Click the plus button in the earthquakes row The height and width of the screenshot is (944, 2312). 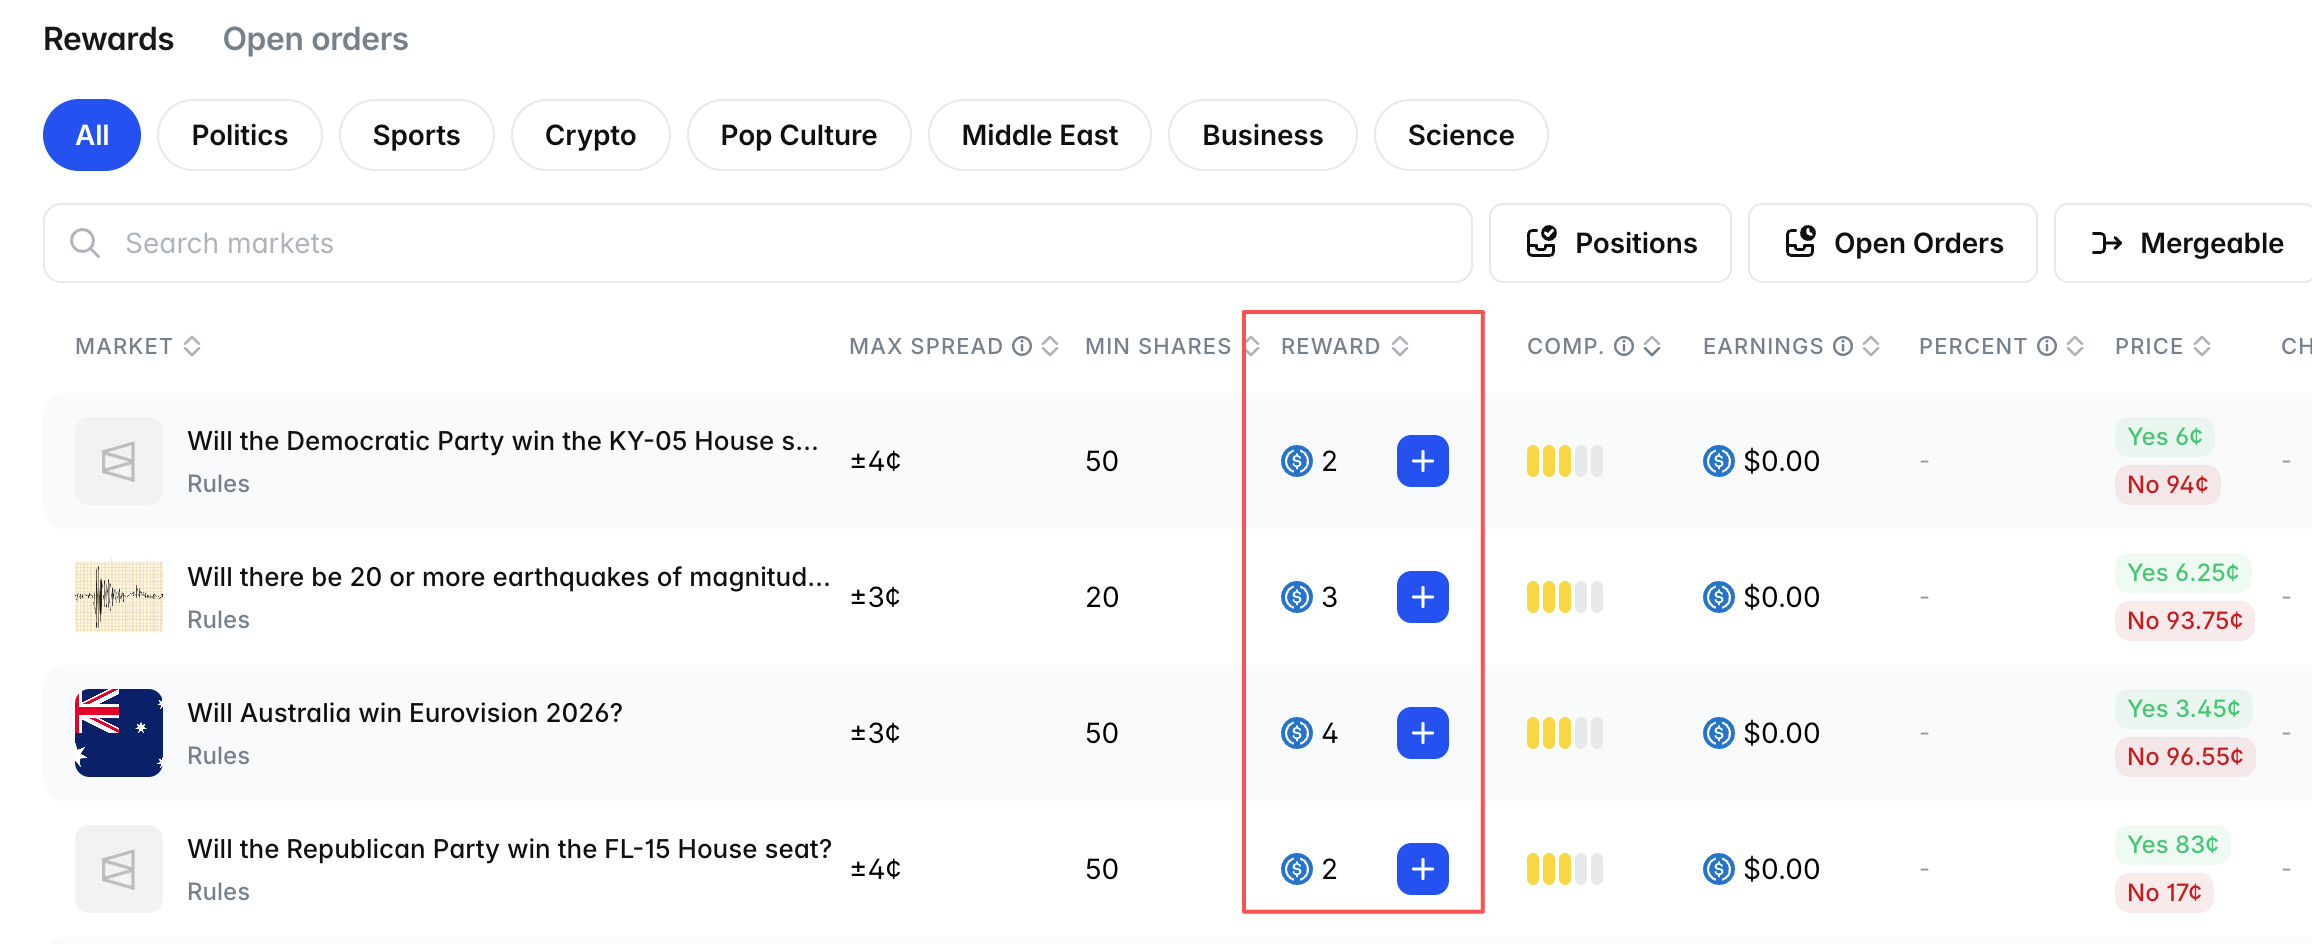tap(1422, 597)
